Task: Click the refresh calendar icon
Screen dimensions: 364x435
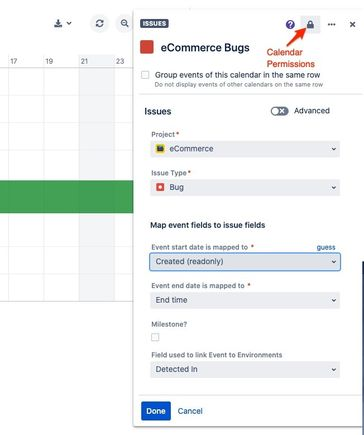Action: click(x=99, y=23)
